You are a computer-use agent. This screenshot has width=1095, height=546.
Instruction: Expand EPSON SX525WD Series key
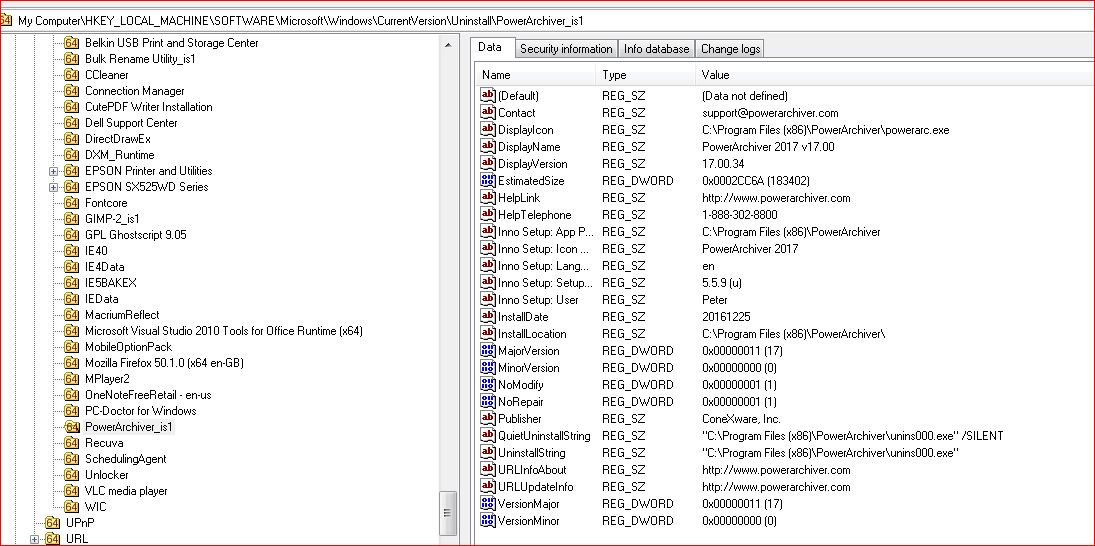tap(53, 187)
